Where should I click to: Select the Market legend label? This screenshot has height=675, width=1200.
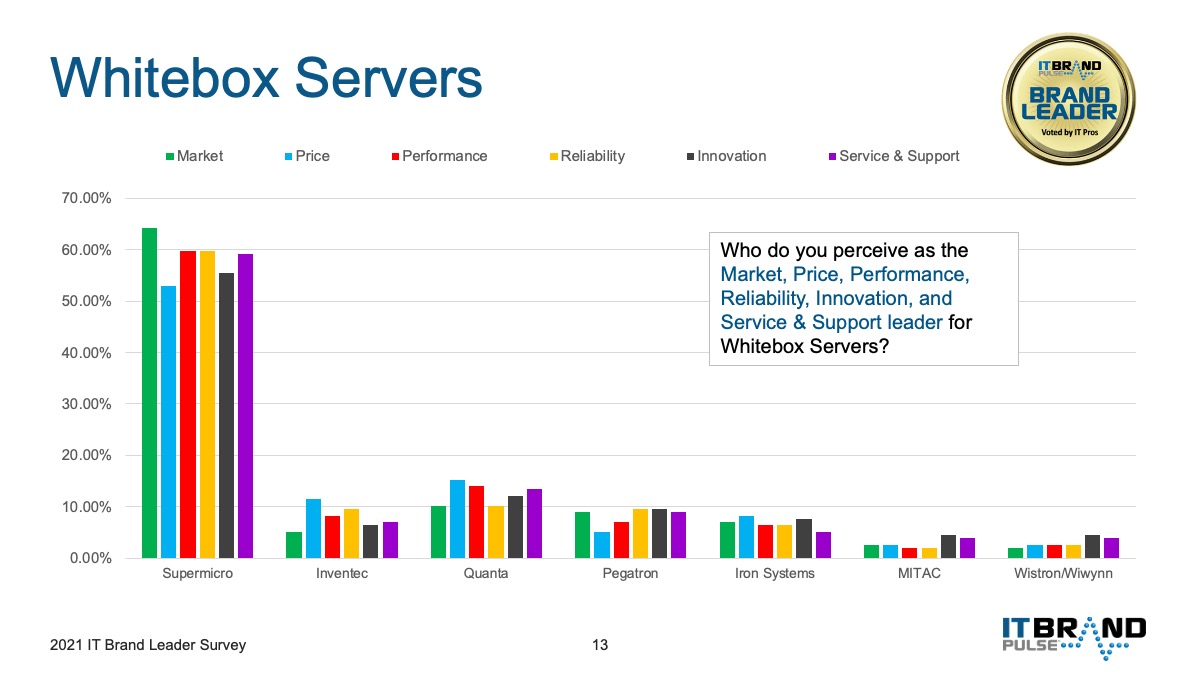(200, 156)
